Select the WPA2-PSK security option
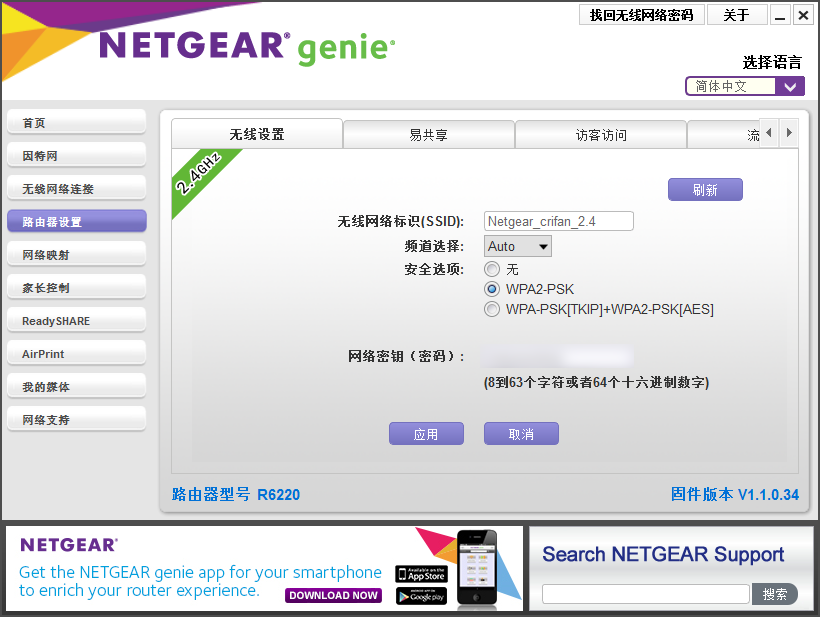The width and height of the screenshot is (820, 617). (x=492, y=289)
